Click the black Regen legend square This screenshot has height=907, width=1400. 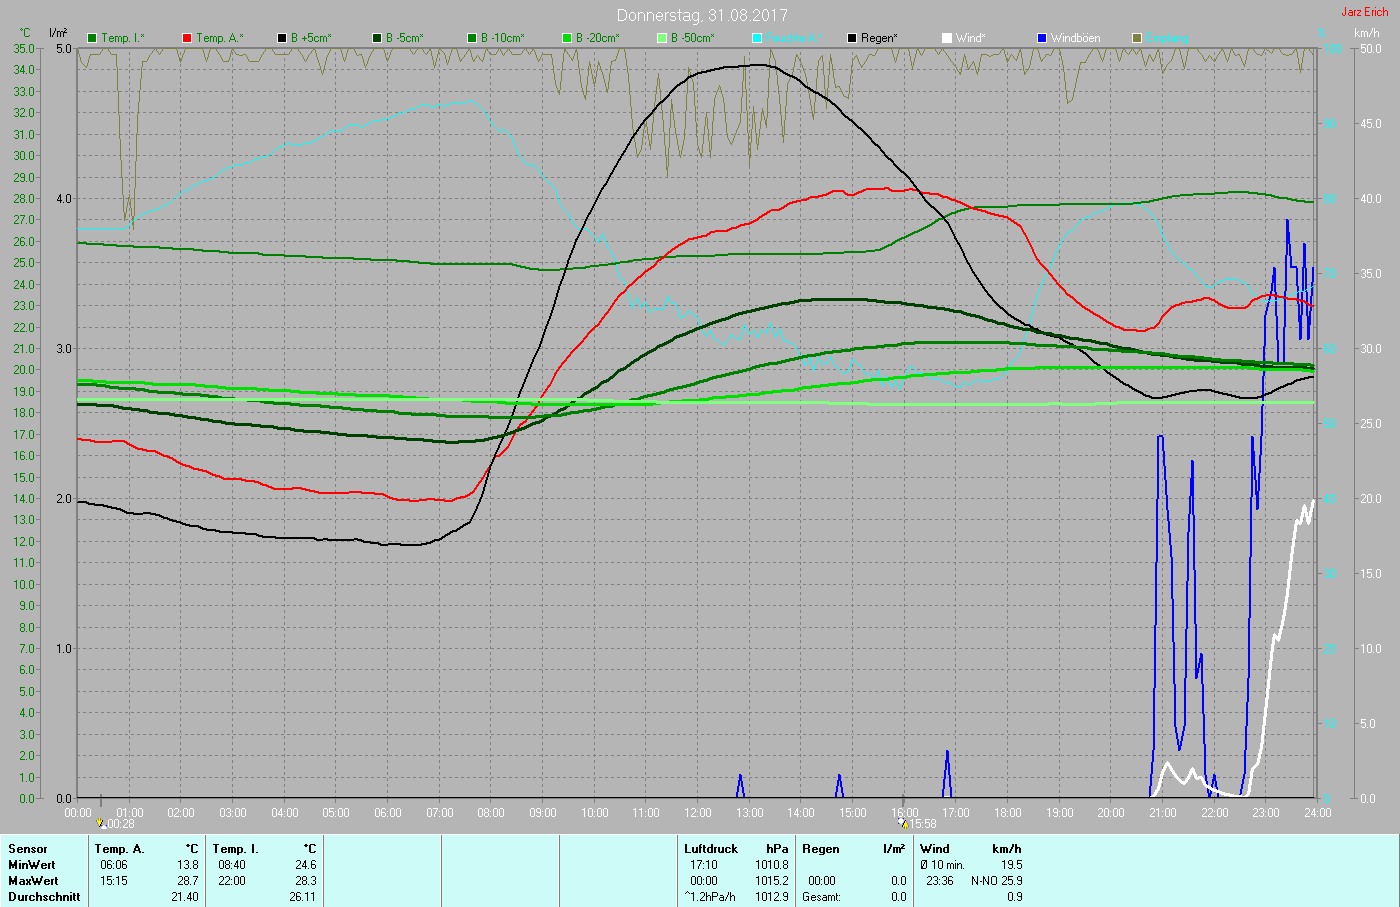[x=852, y=38]
